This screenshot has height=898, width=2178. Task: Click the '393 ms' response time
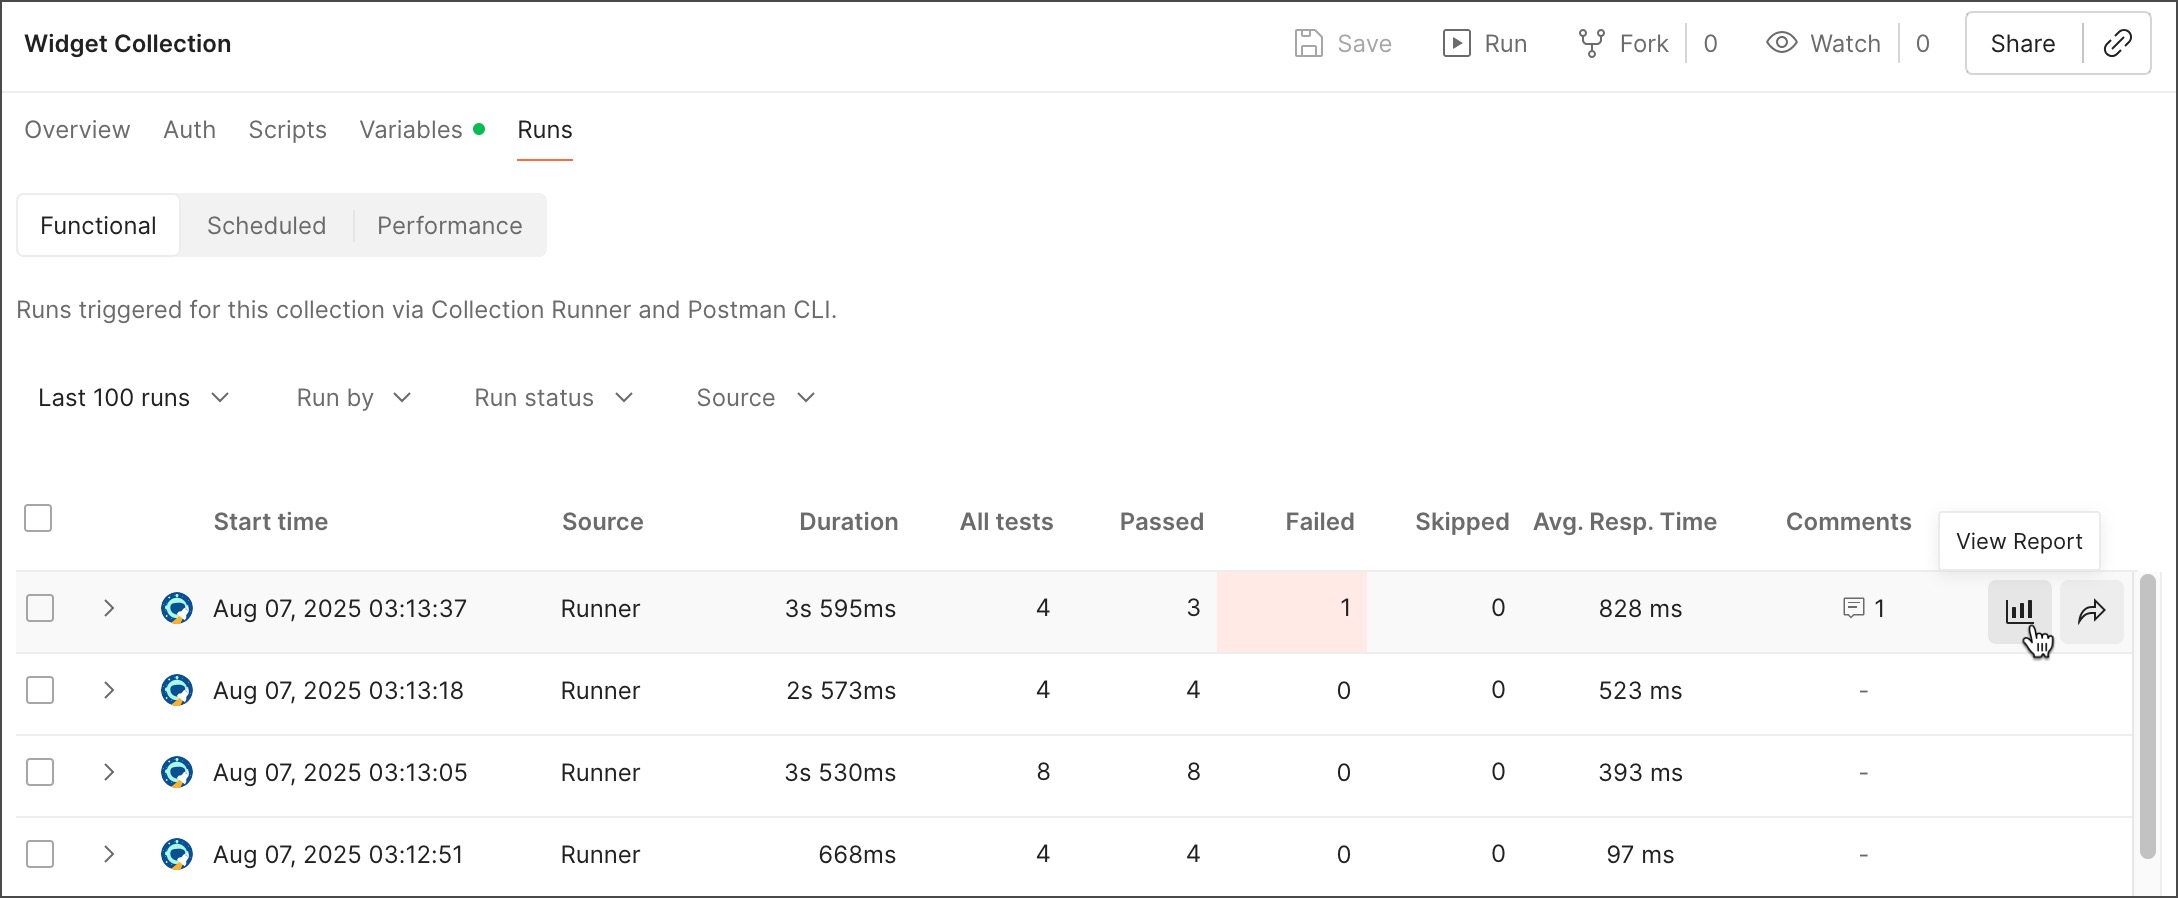tap(1640, 772)
